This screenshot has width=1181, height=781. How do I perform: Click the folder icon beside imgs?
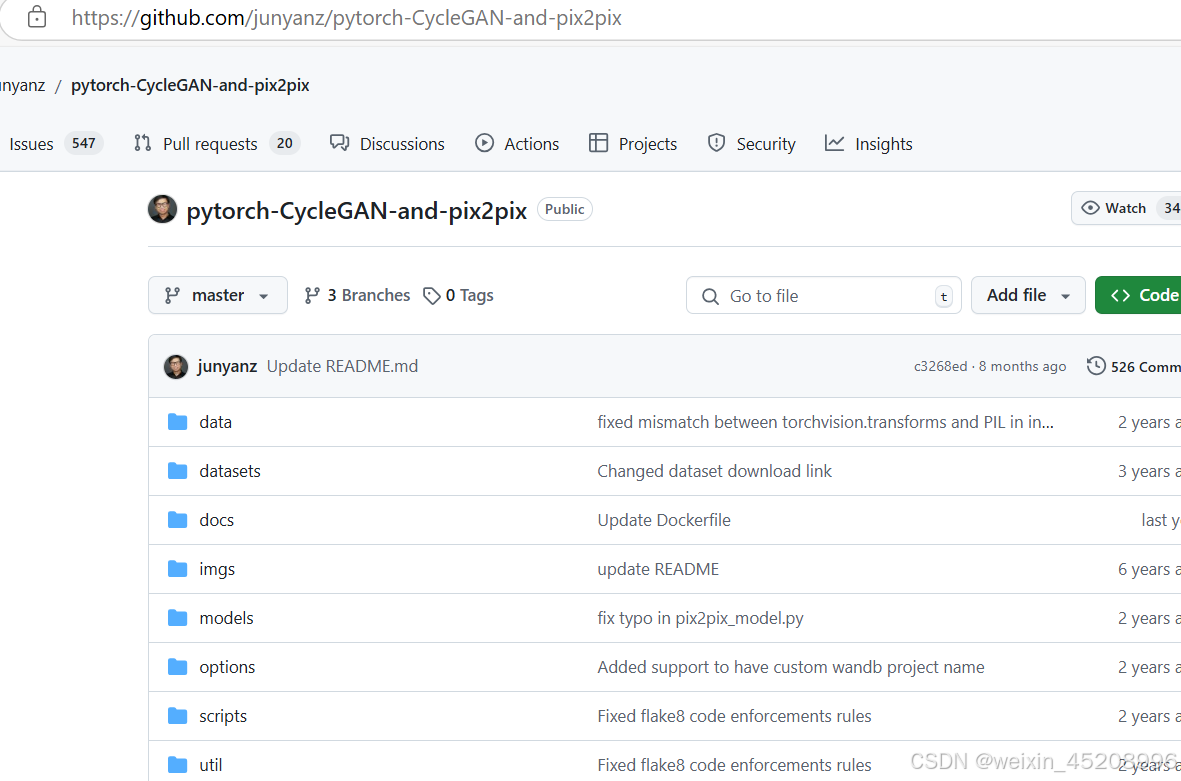pyautogui.click(x=178, y=569)
